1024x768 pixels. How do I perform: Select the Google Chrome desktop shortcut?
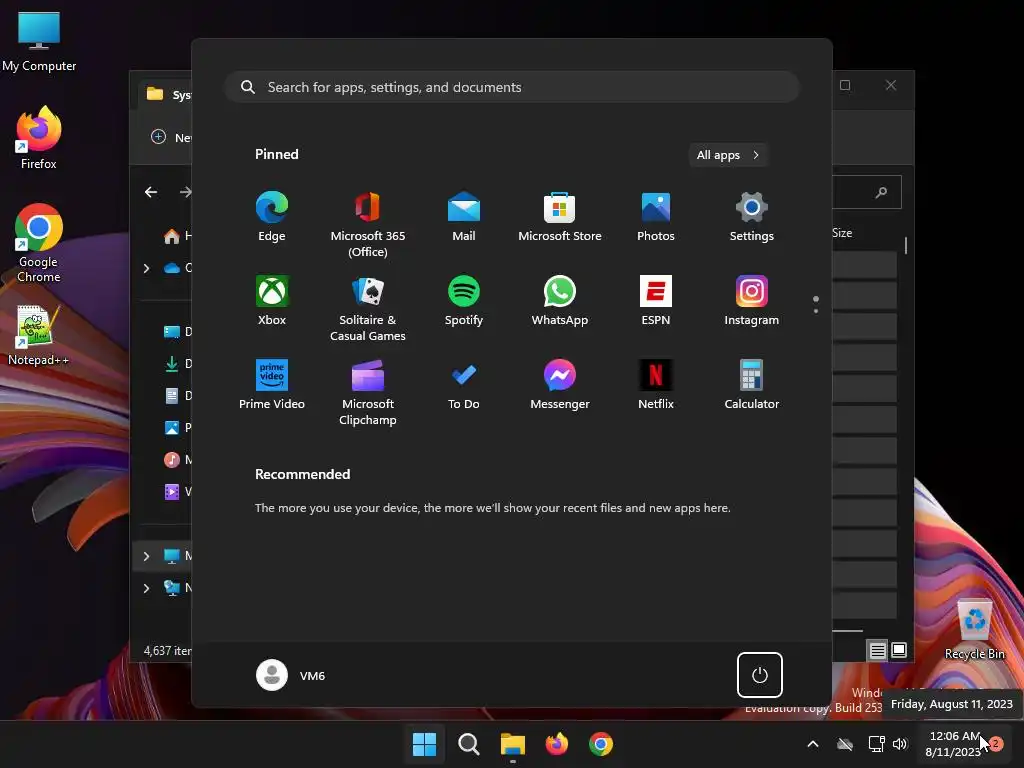tap(39, 243)
